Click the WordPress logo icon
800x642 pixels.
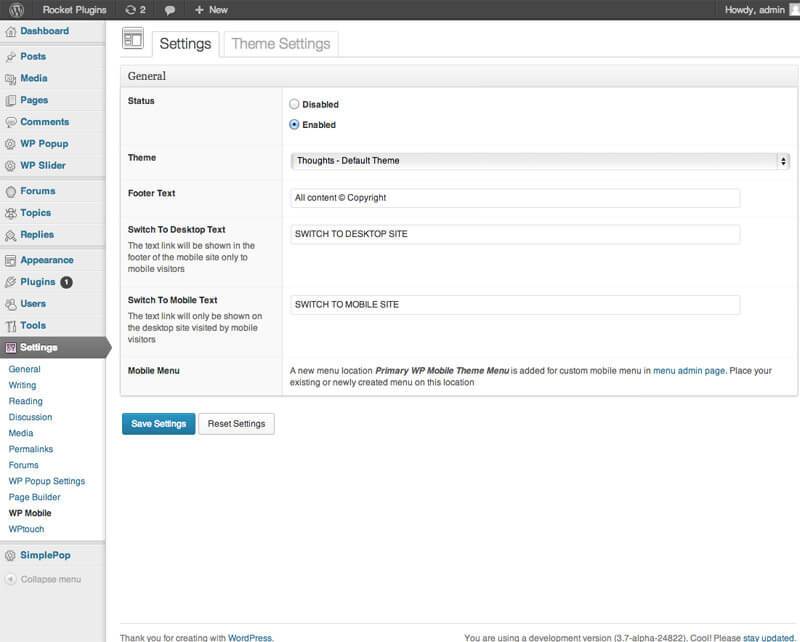[16, 10]
